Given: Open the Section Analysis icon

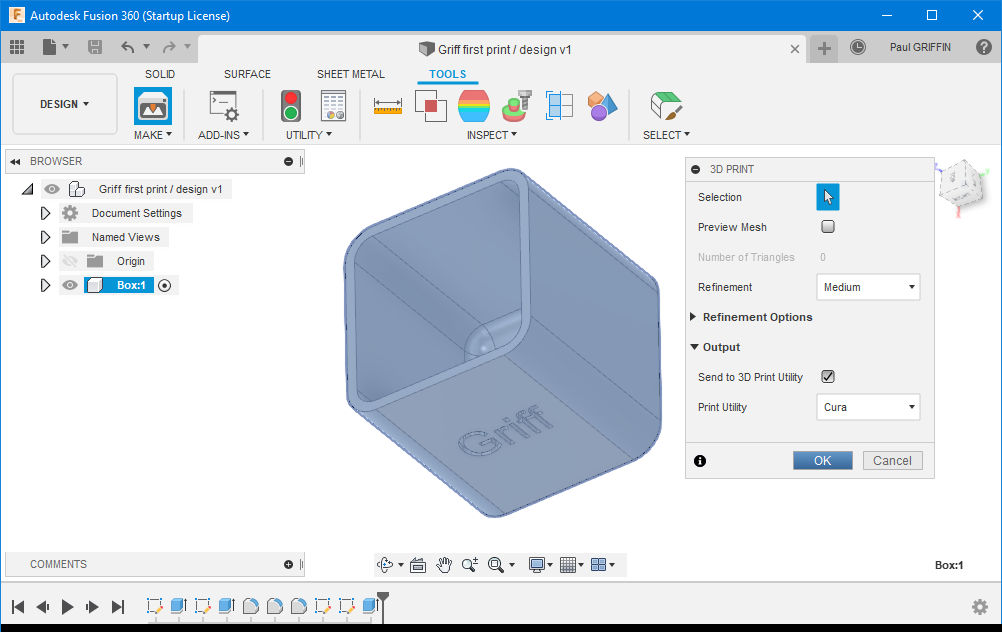Looking at the screenshot, I should [x=559, y=106].
